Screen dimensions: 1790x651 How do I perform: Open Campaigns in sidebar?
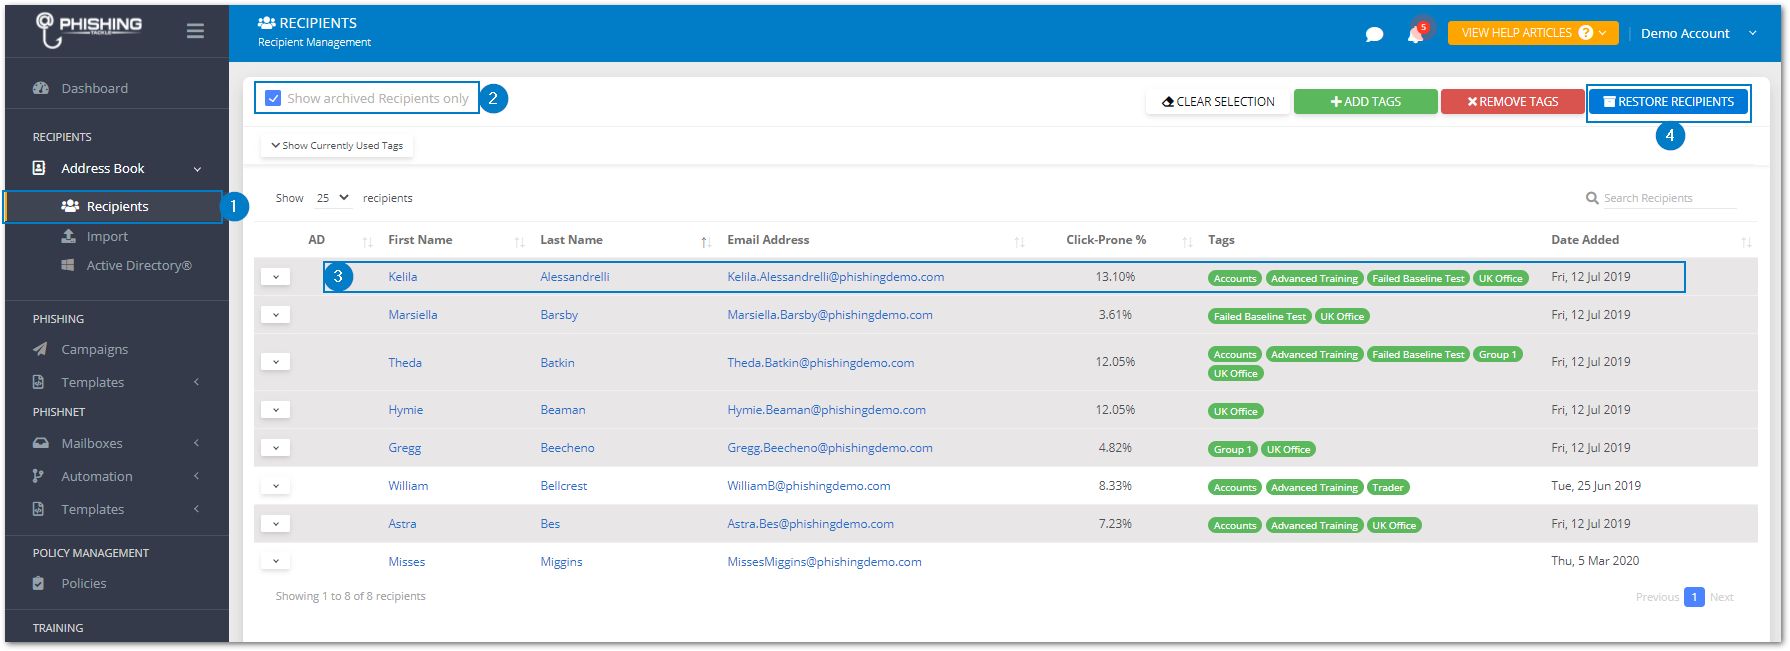95,349
